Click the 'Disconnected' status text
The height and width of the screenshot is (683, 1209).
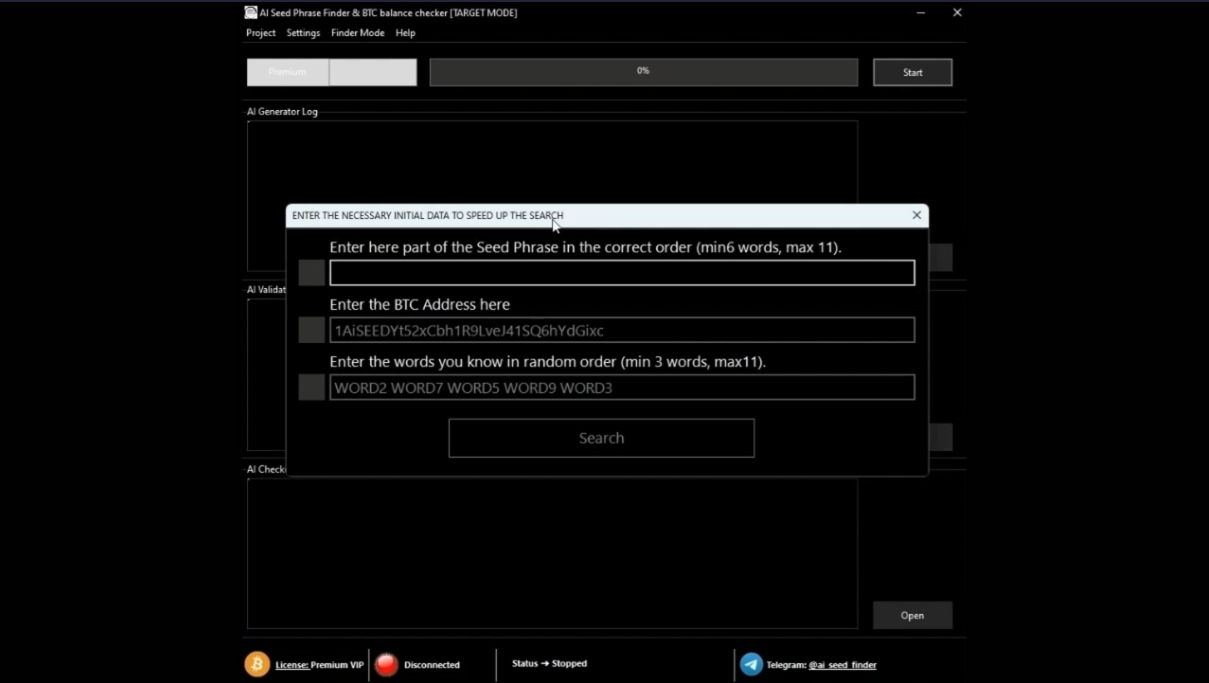(x=432, y=665)
